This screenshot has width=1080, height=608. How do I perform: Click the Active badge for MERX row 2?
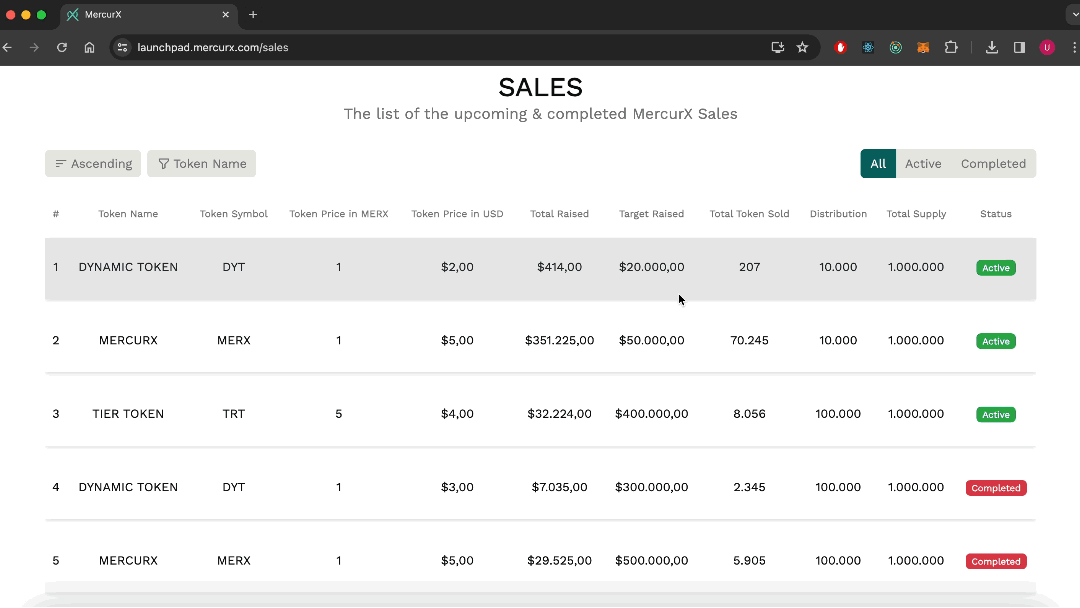point(996,342)
